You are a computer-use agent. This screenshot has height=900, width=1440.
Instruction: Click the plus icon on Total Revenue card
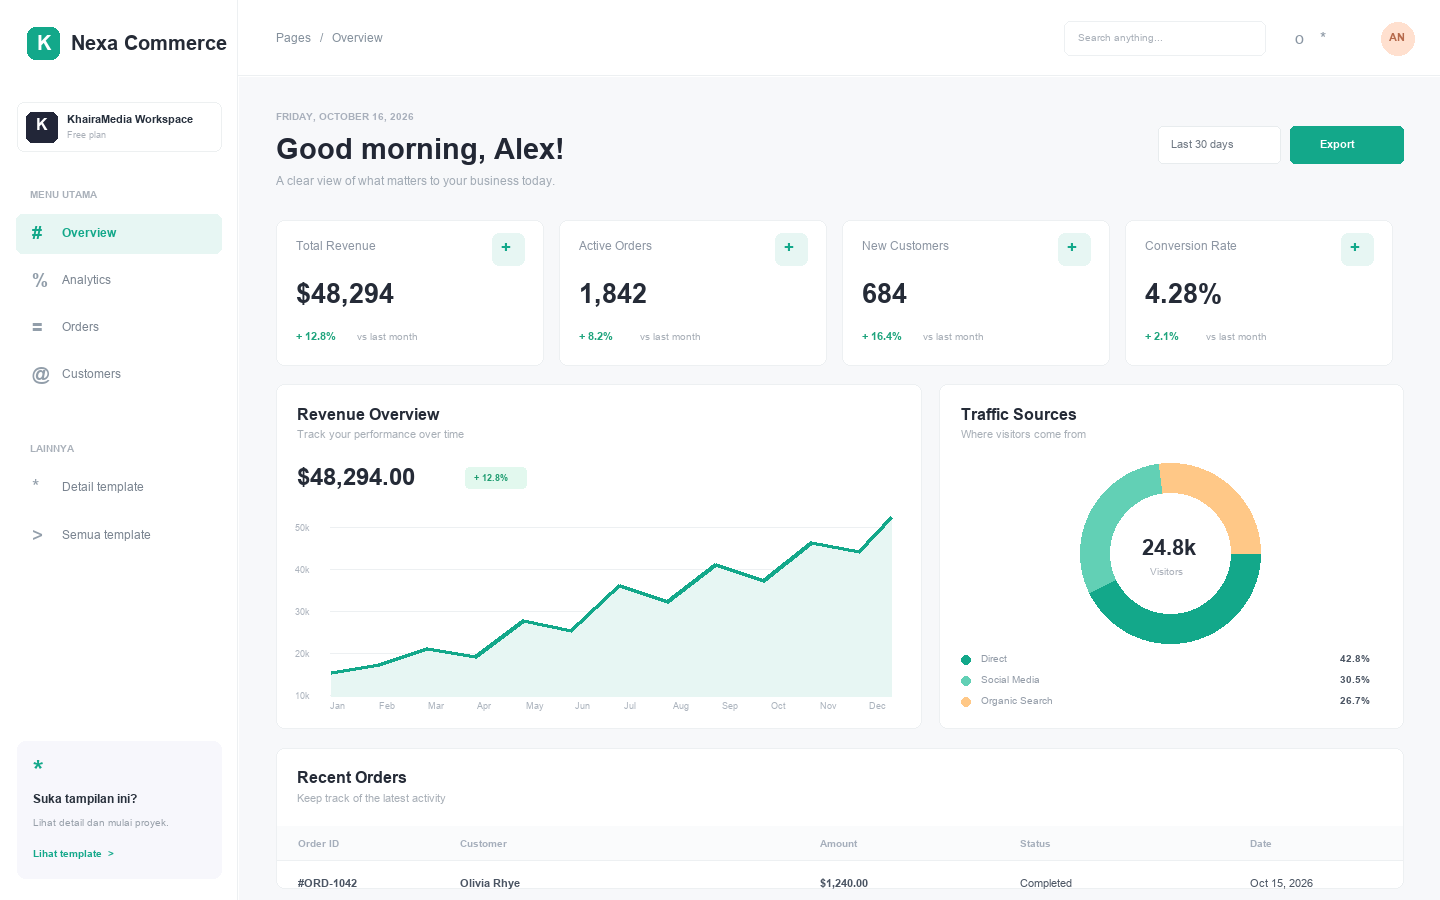click(x=508, y=249)
